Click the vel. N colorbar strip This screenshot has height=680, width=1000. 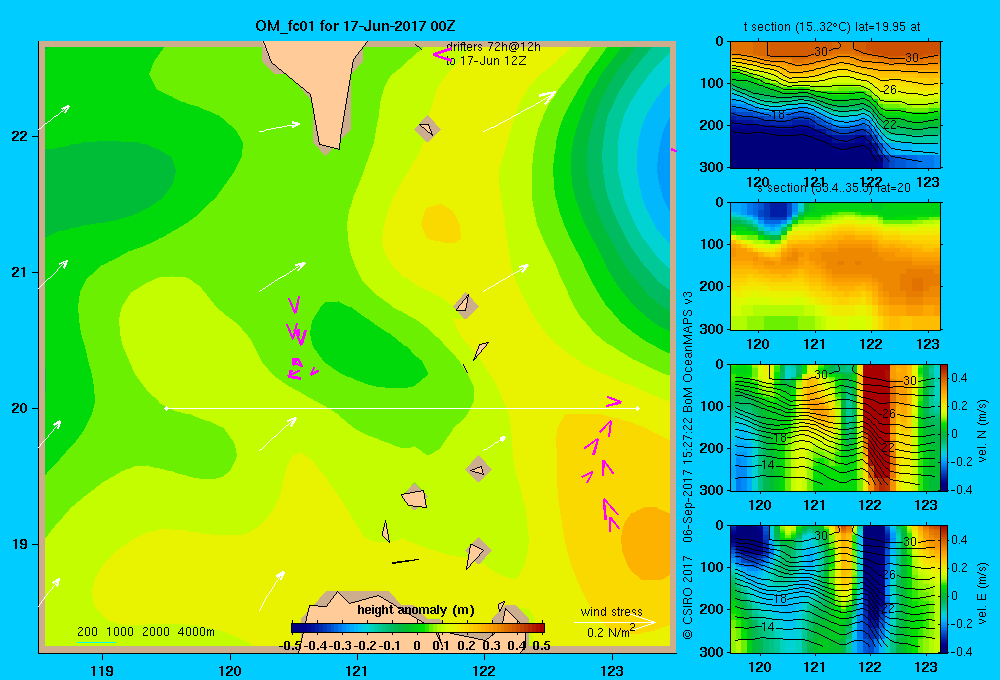944,427
